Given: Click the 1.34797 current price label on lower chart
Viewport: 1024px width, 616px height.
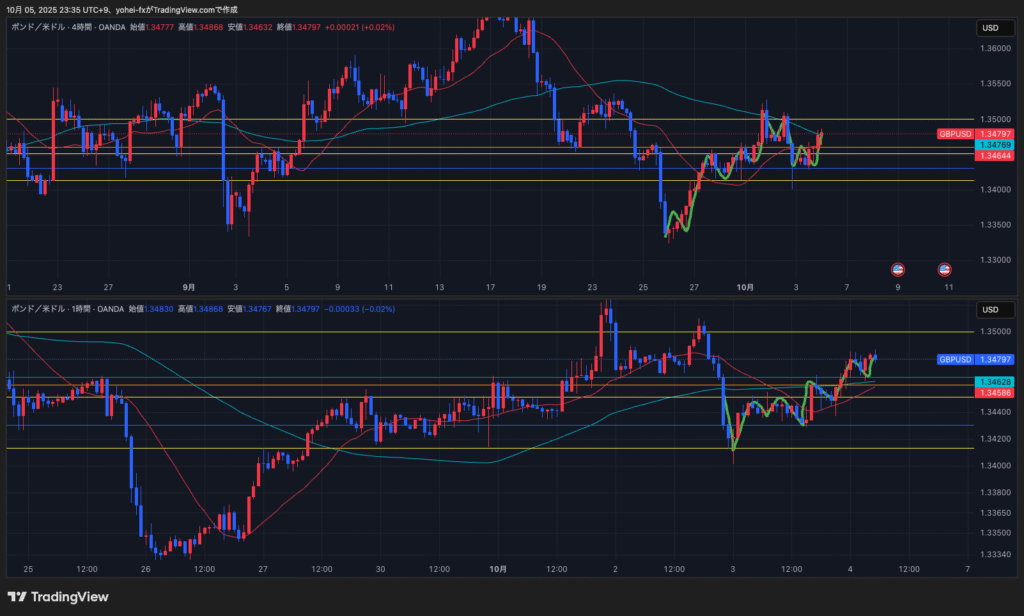Looking at the screenshot, I should click(995, 359).
